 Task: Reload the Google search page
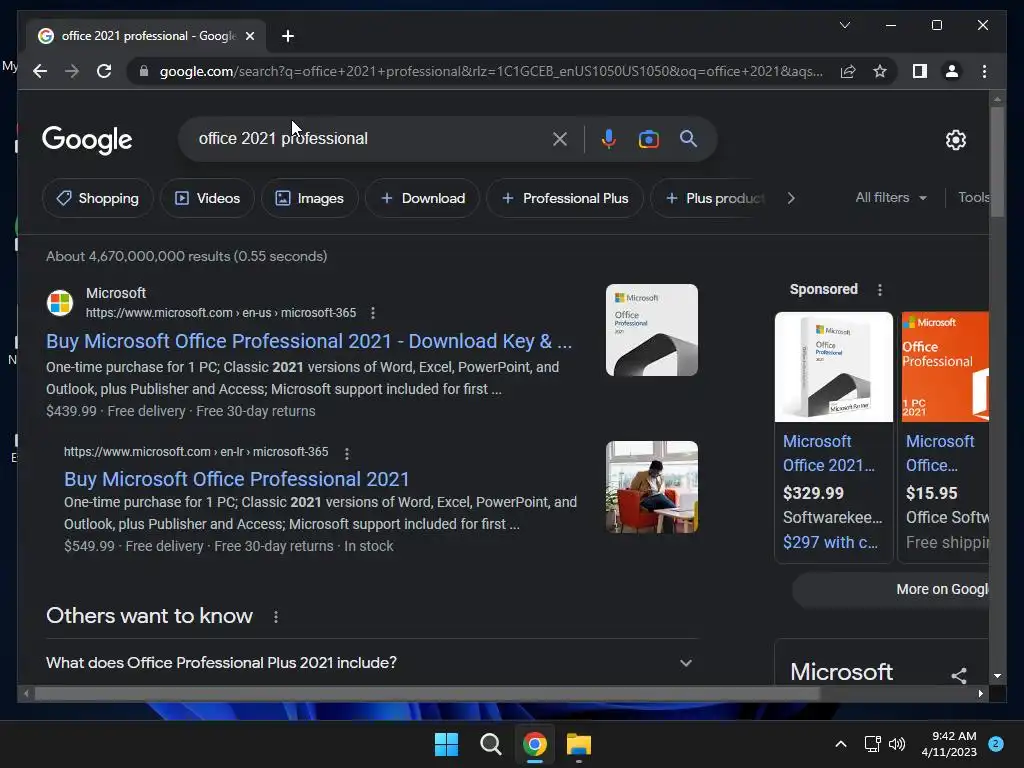pos(104,71)
